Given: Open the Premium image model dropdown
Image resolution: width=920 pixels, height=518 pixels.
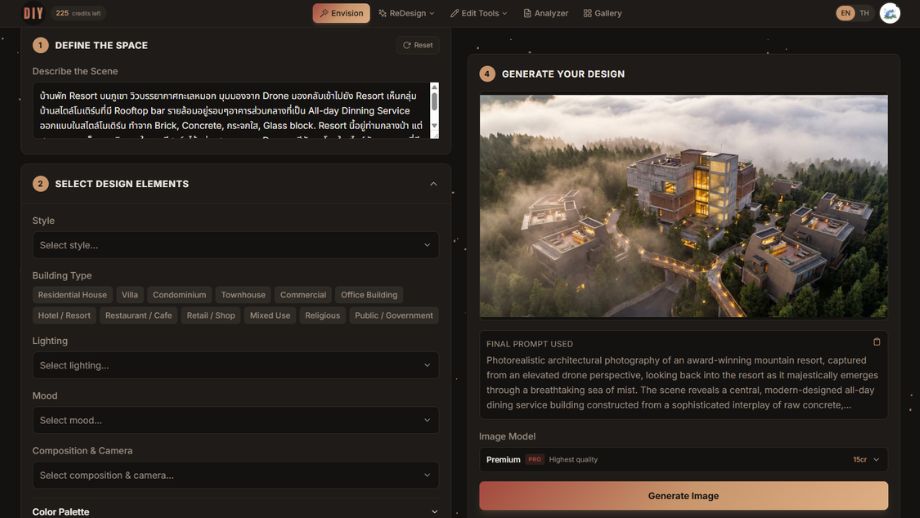Looking at the screenshot, I should tap(683, 459).
